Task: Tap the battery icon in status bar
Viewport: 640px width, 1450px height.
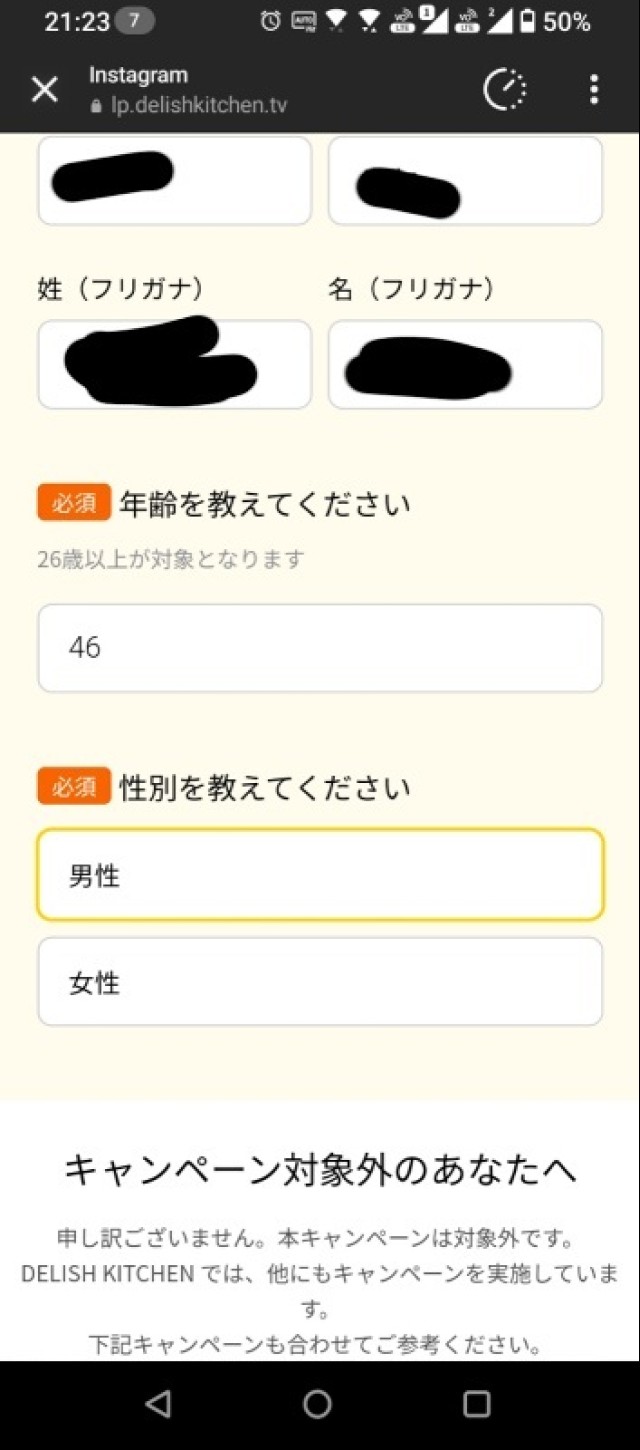Action: click(x=527, y=21)
